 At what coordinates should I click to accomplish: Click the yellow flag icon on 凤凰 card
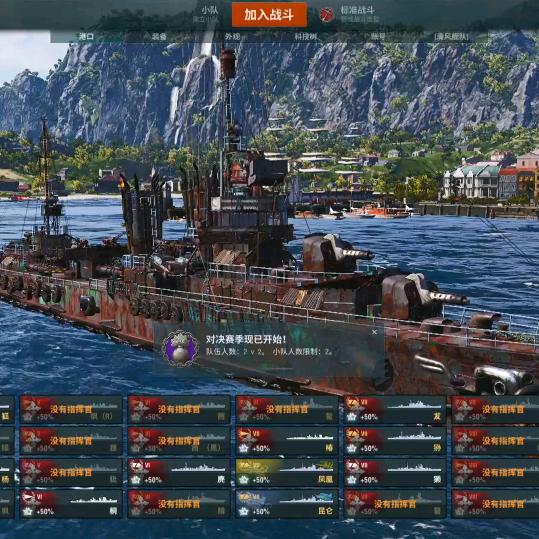coord(245,465)
